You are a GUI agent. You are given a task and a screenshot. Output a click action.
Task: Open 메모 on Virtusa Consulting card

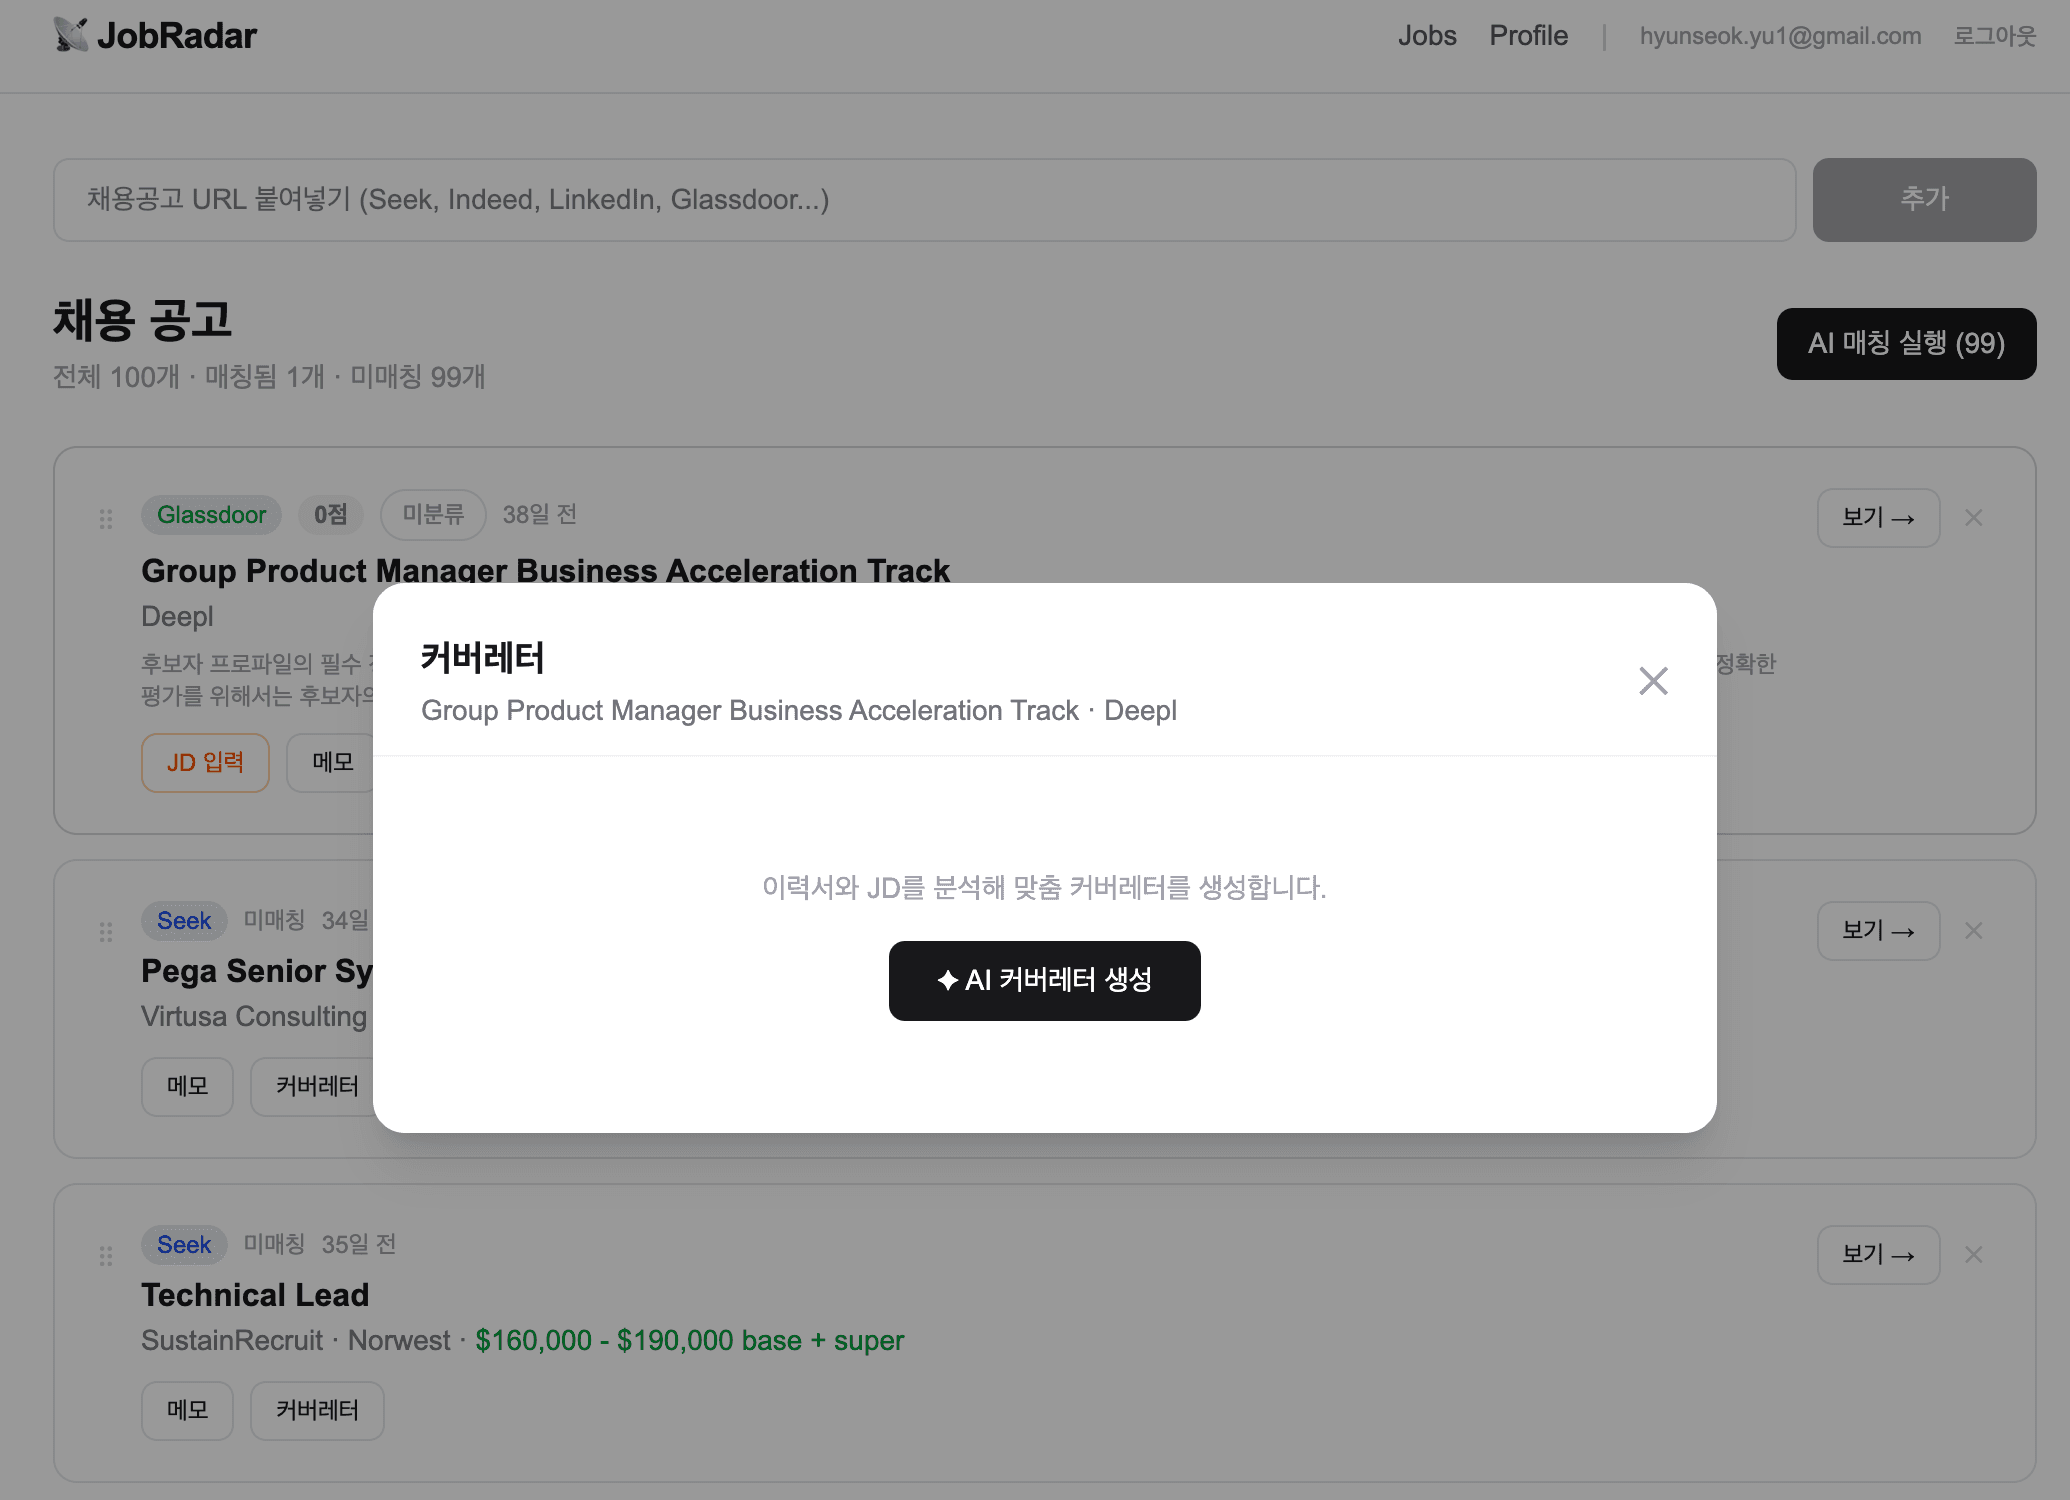pos(187,1086)
